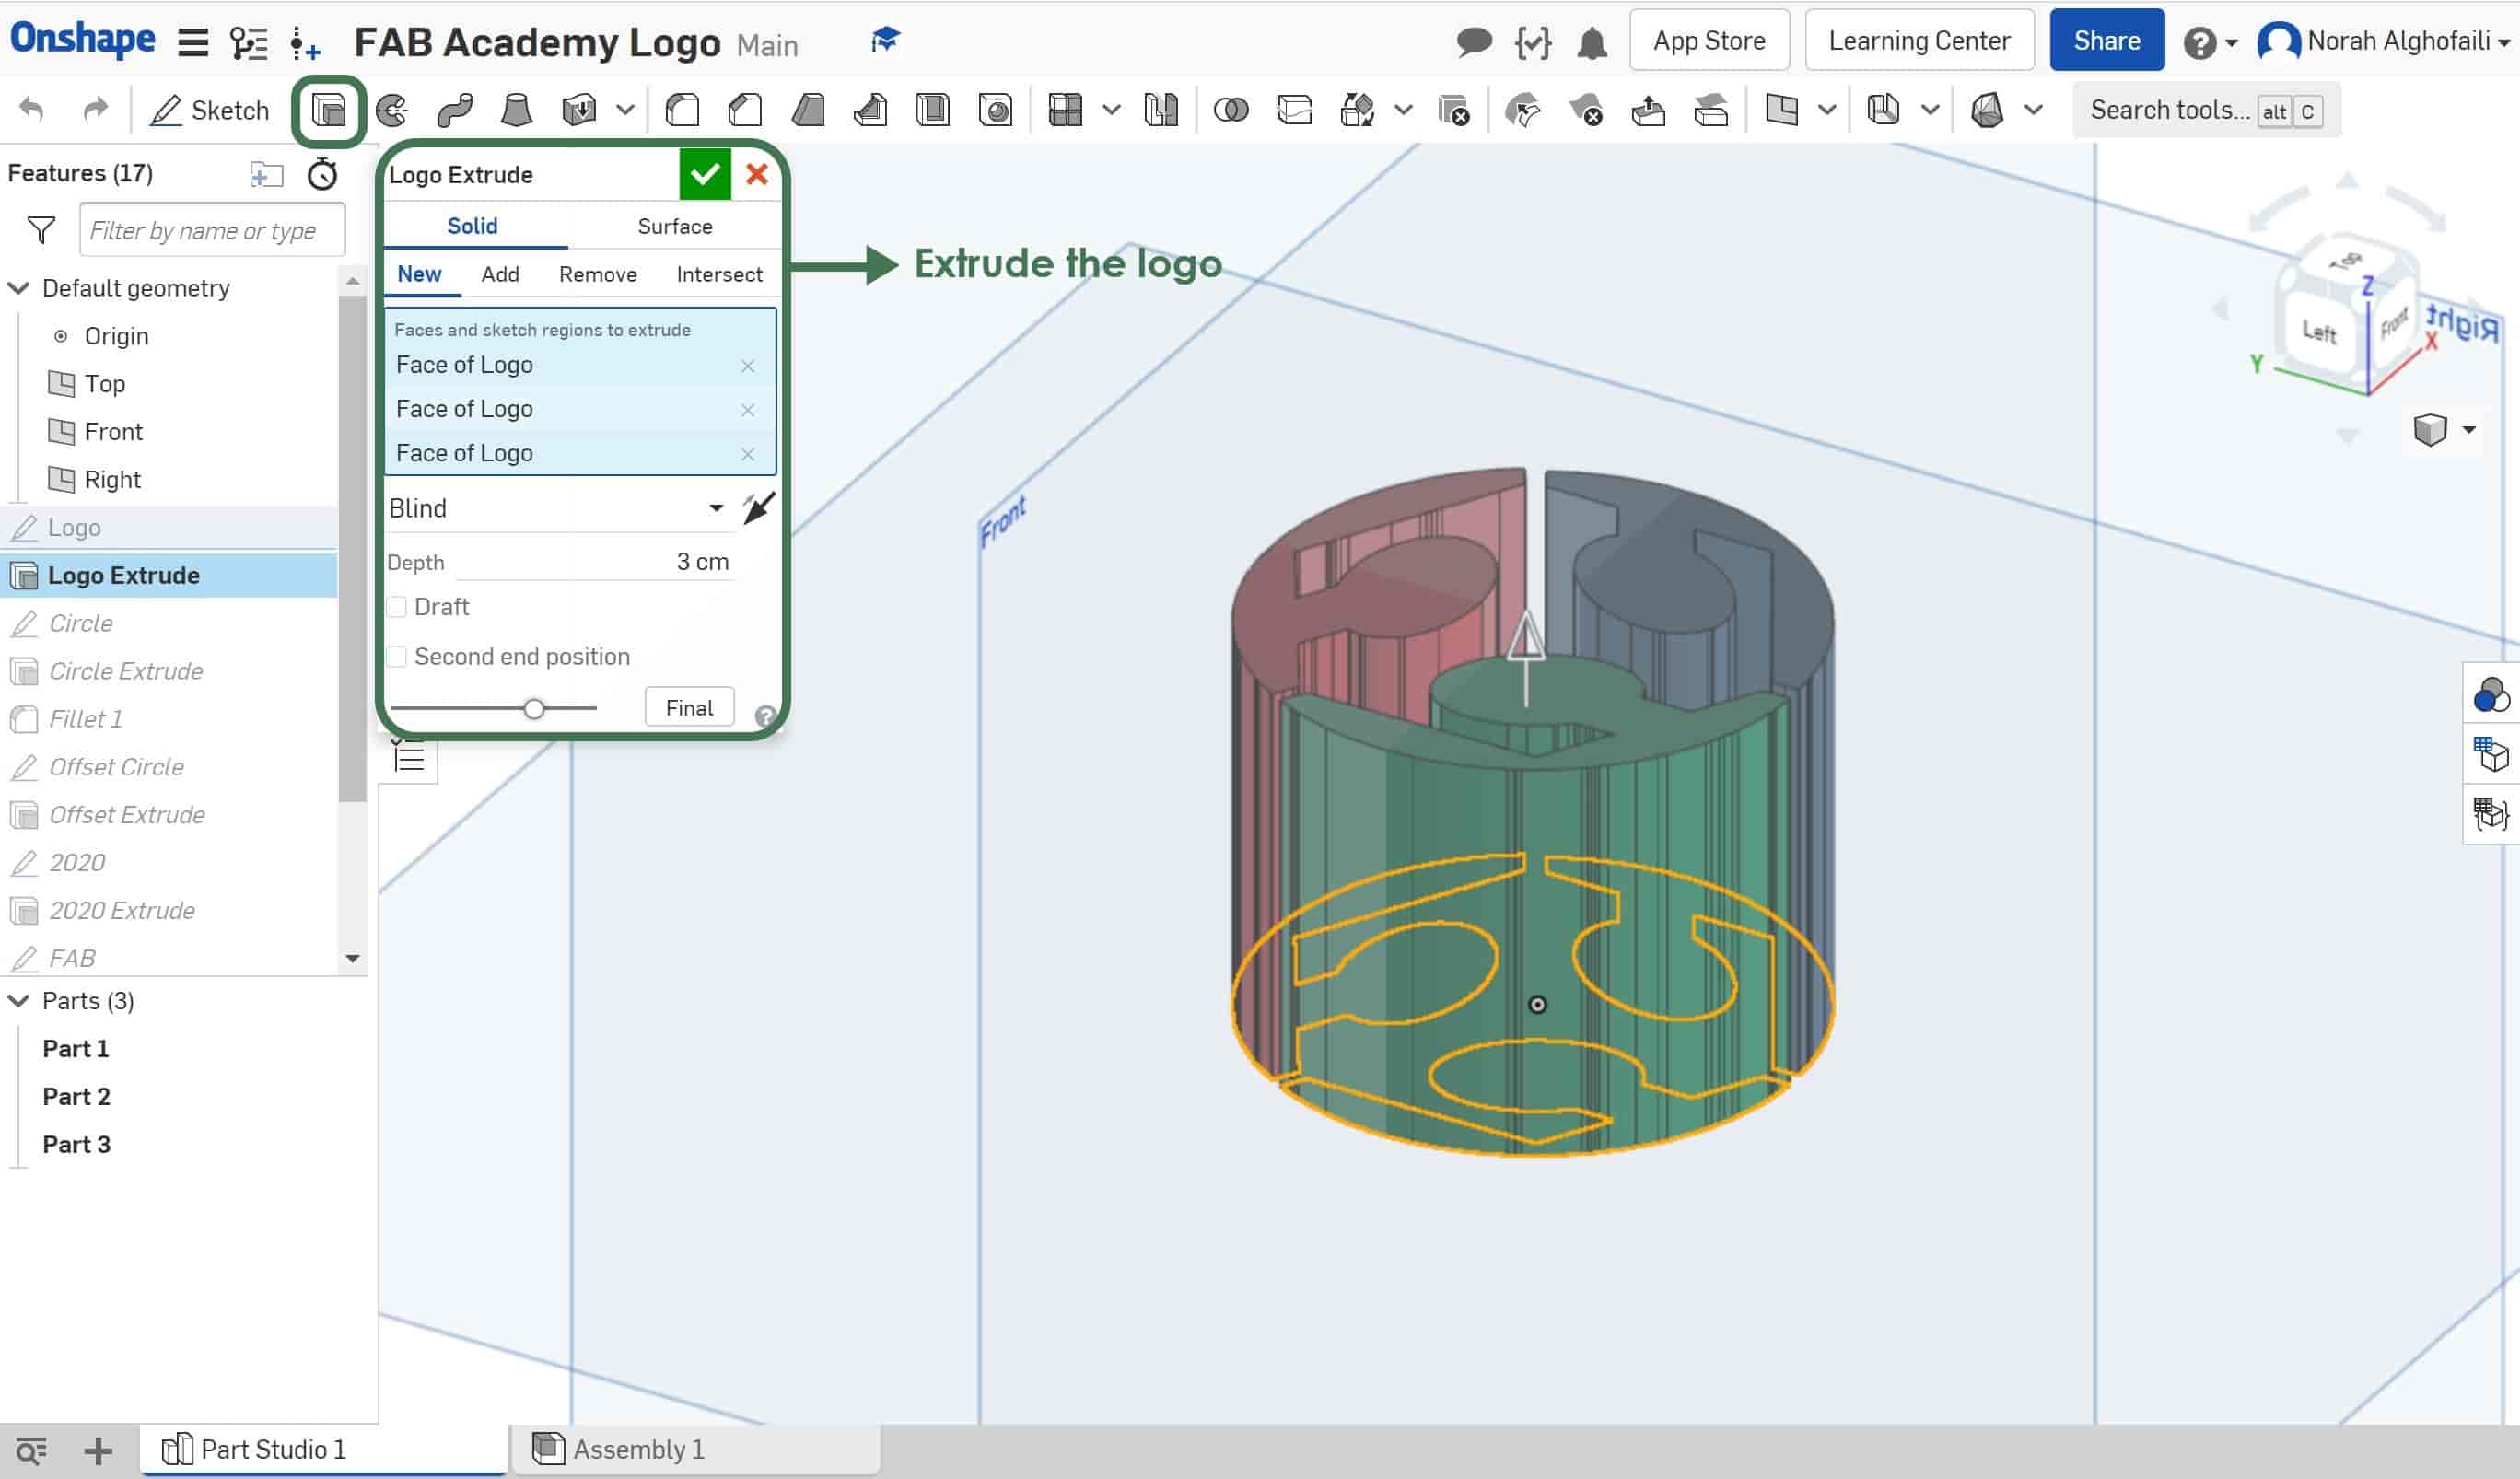
Task: Click the rollback preview slider handle
Action: click(x=534, y=709)
